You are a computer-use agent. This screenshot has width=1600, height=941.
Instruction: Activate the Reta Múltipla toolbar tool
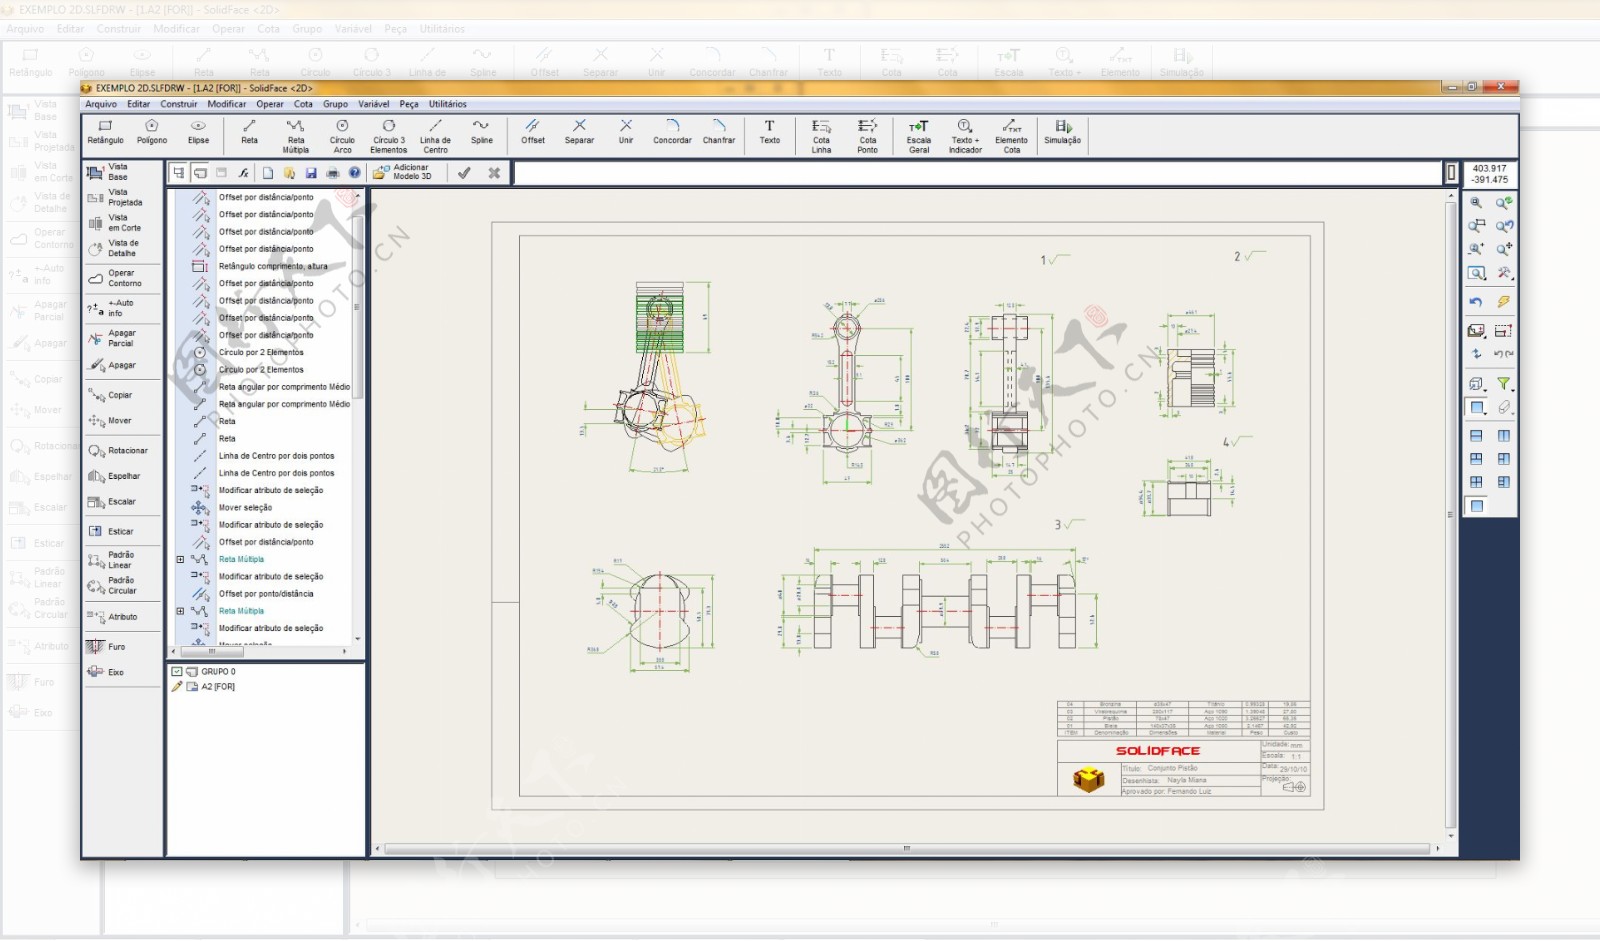click(296, 136)
